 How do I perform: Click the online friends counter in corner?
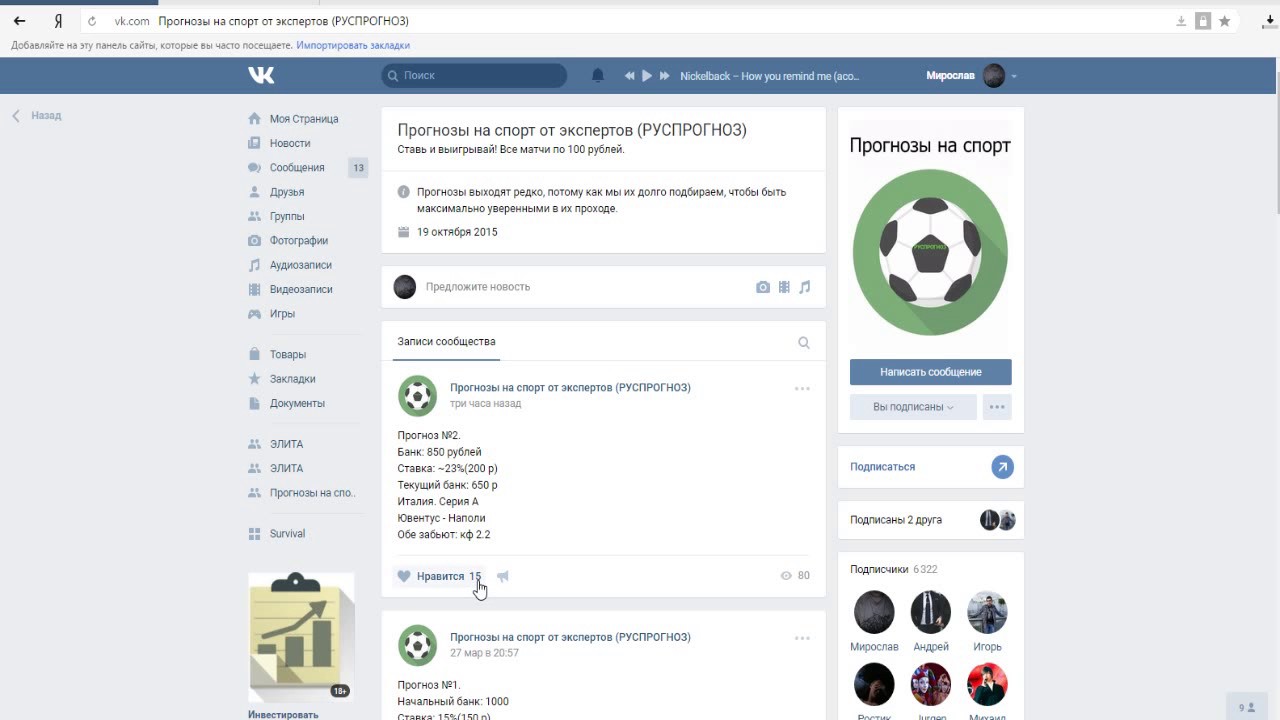pos(1247,707)
